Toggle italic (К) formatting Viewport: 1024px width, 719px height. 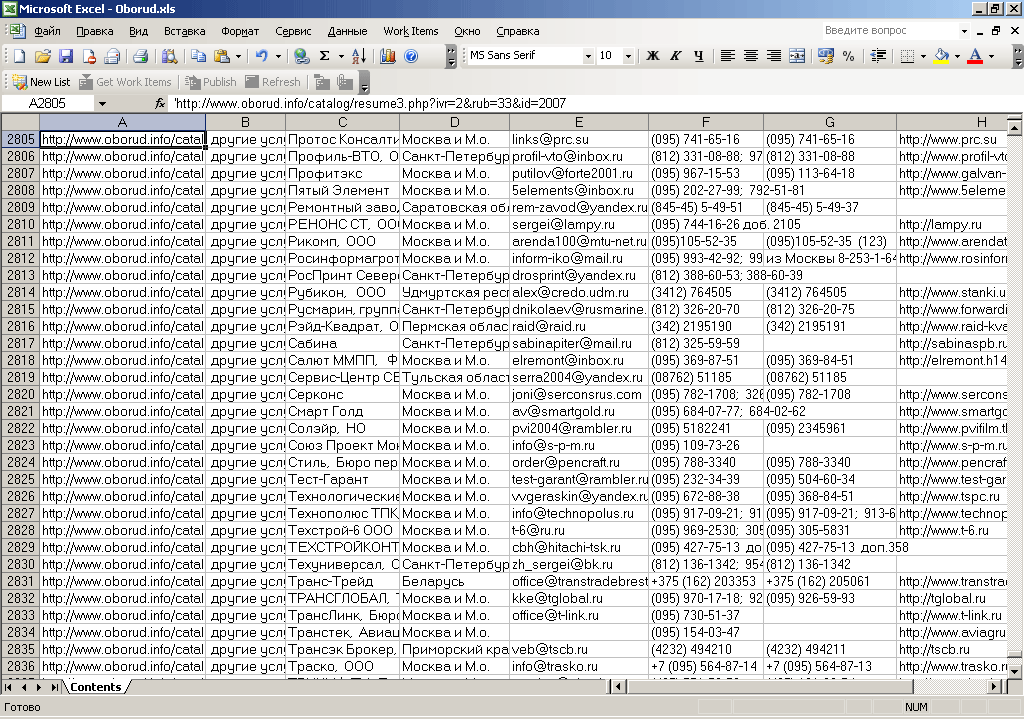[x=676, y=56]
